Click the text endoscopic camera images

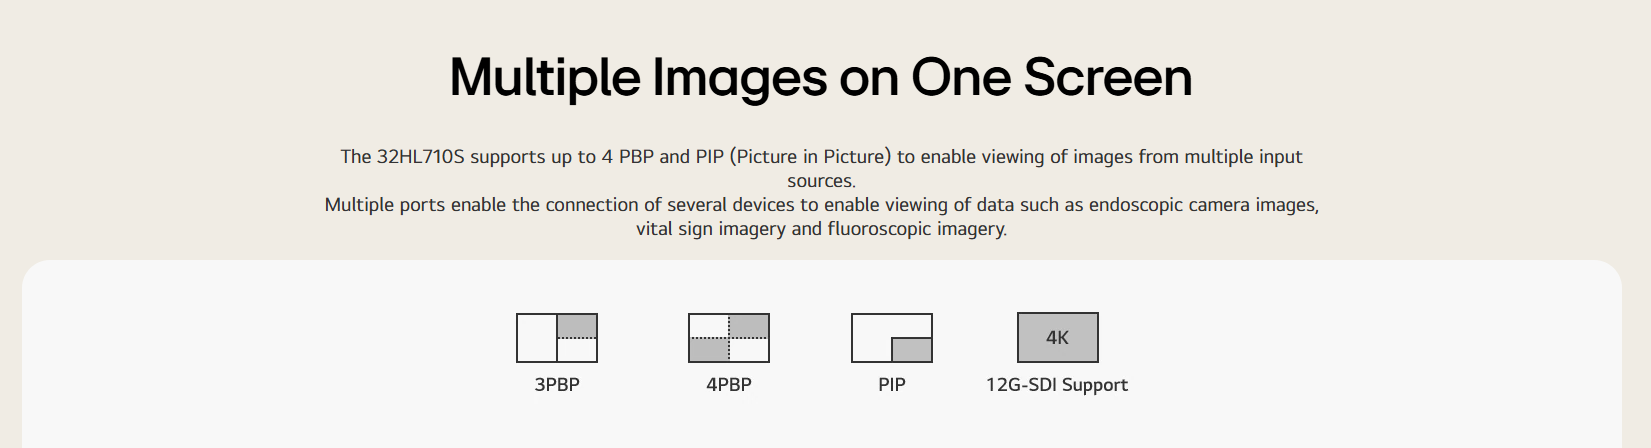click(1203, 205)
